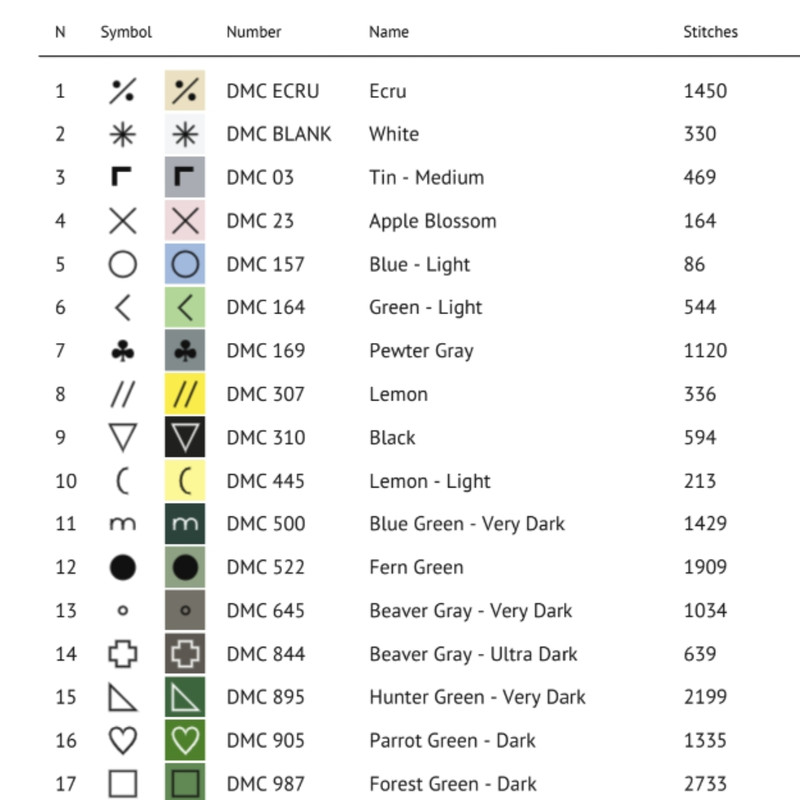Click the Forest Green - Dark name
Image resolution: width=800 pixels, height=800 pixels.
(452, 784)
